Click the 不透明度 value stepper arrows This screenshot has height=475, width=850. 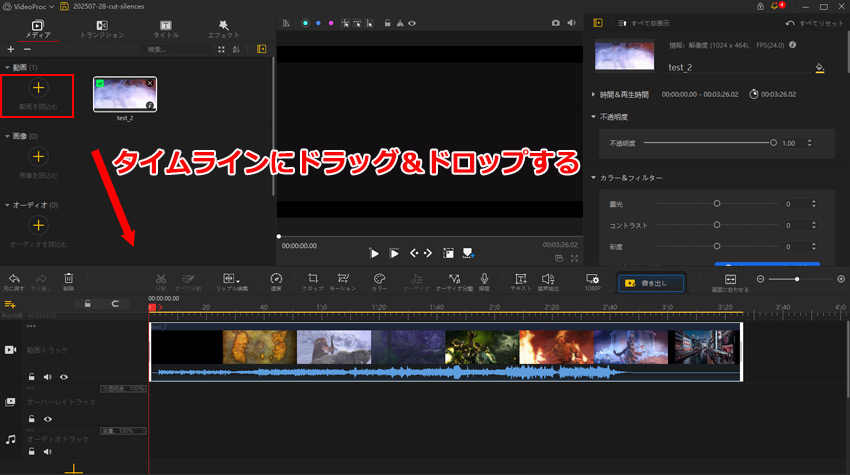(810, 143)
